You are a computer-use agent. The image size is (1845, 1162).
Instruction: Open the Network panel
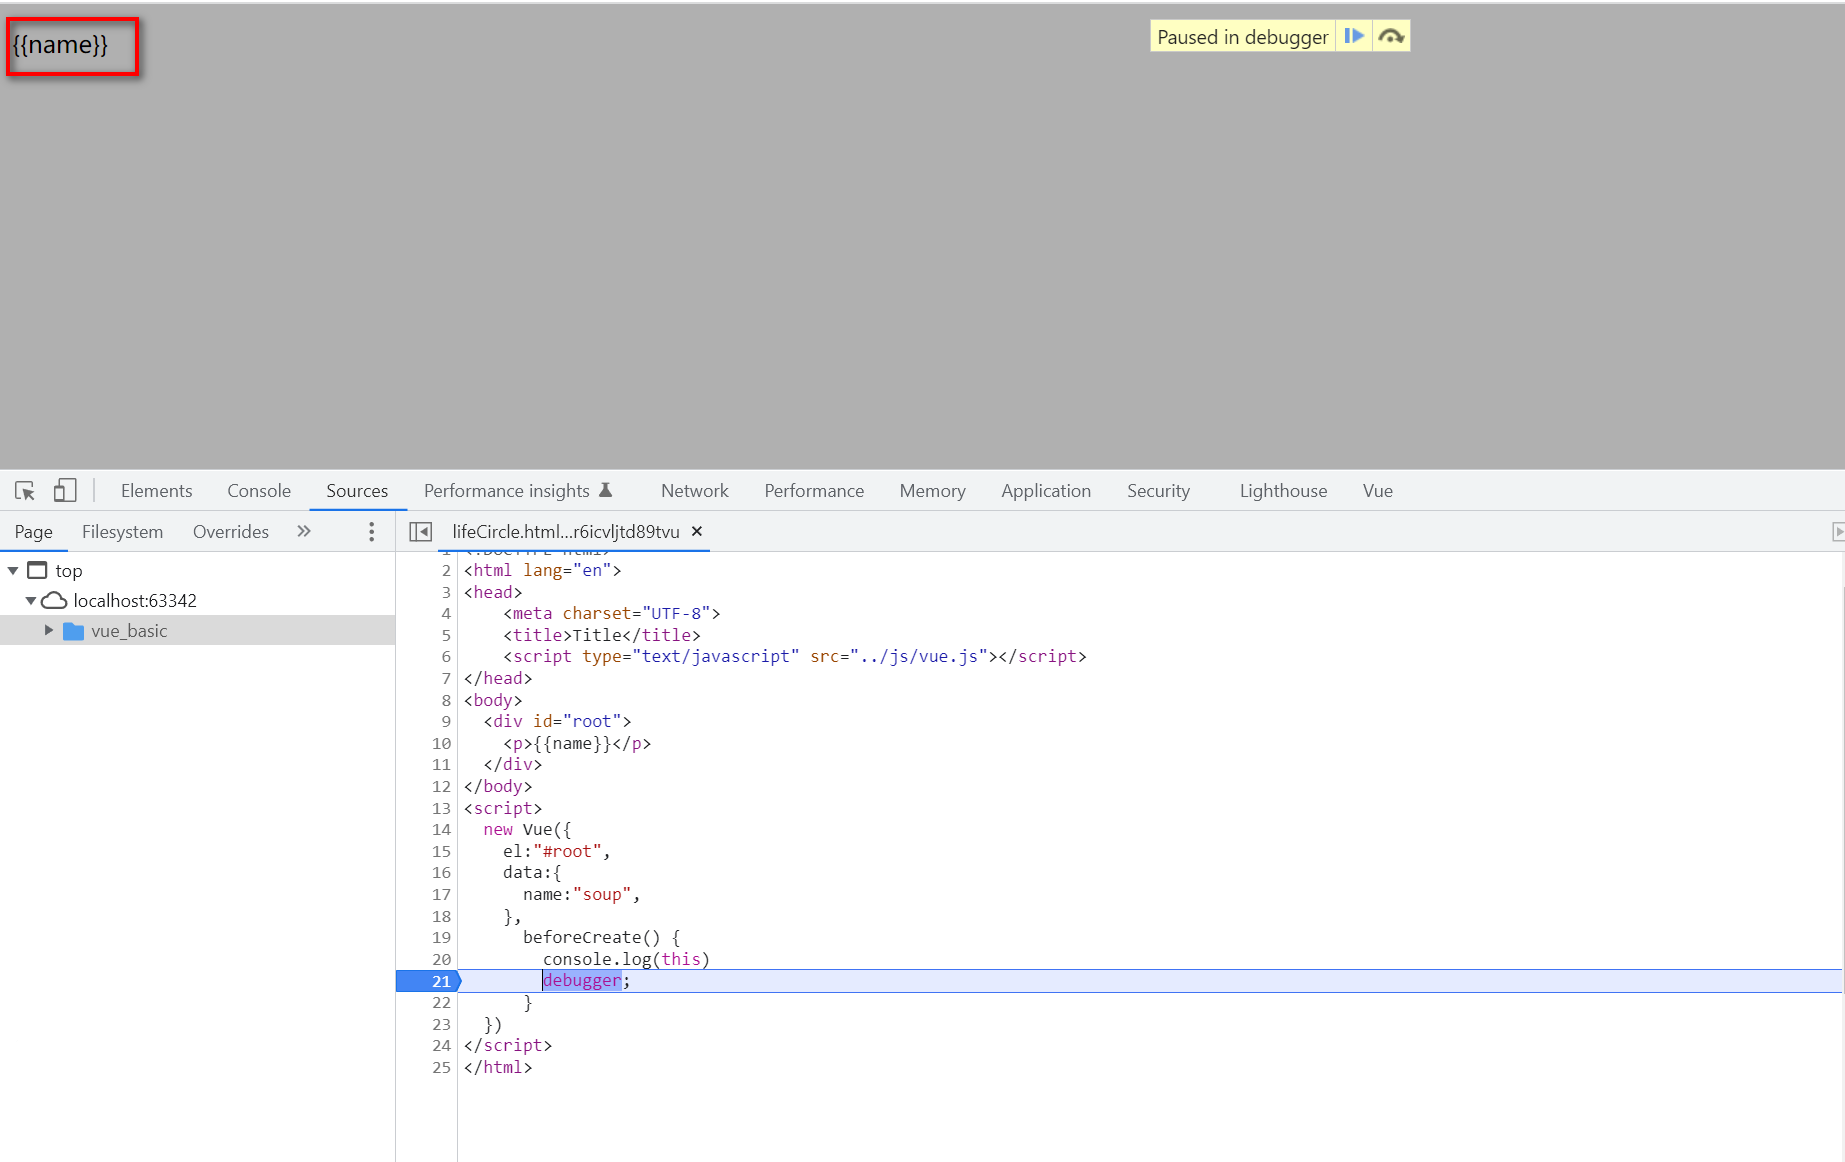tap(694, 491)
